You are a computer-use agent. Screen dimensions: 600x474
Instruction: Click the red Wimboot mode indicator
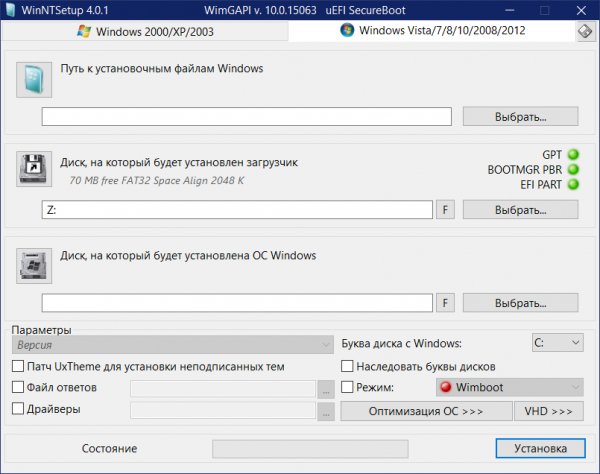pyautogui.click(x=445, y=387)
